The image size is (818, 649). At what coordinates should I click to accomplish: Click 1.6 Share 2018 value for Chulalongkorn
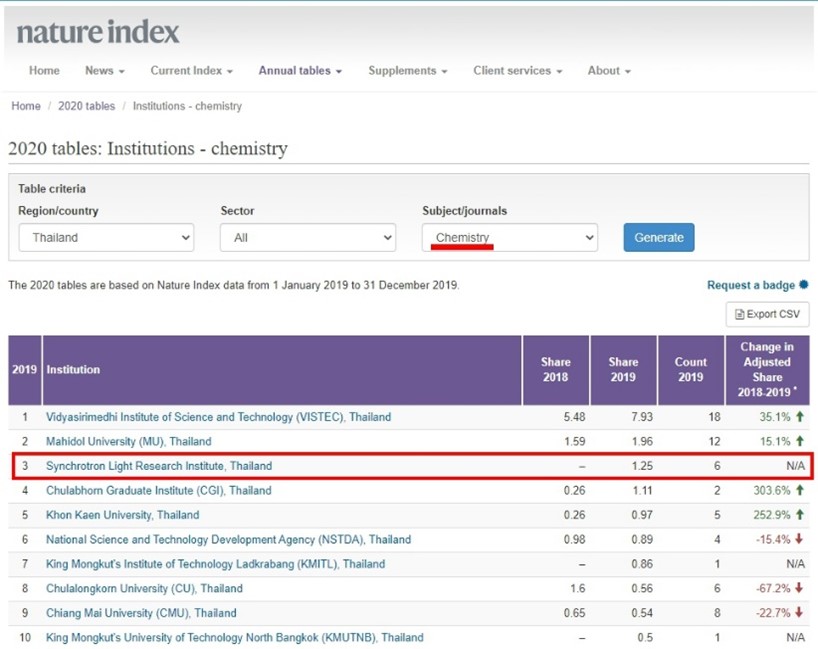pos(578,588)
